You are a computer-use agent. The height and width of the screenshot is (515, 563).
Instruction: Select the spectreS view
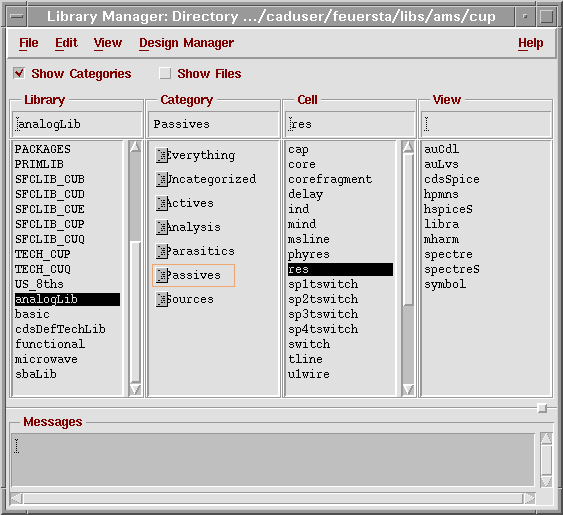[x=452, y=269]
